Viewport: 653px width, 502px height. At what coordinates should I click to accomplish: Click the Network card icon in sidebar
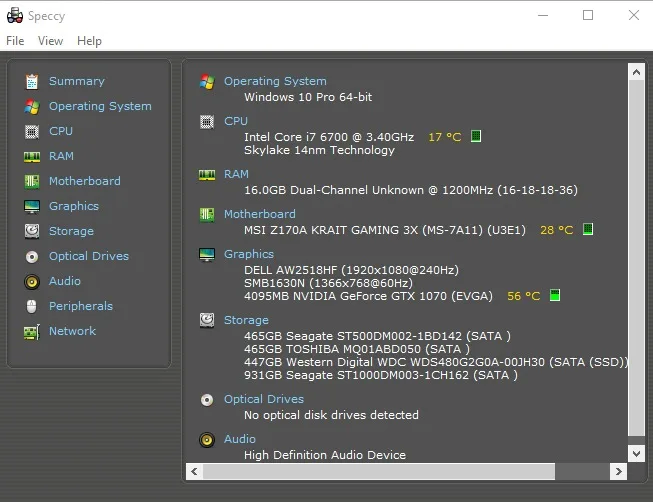(32, 332)
